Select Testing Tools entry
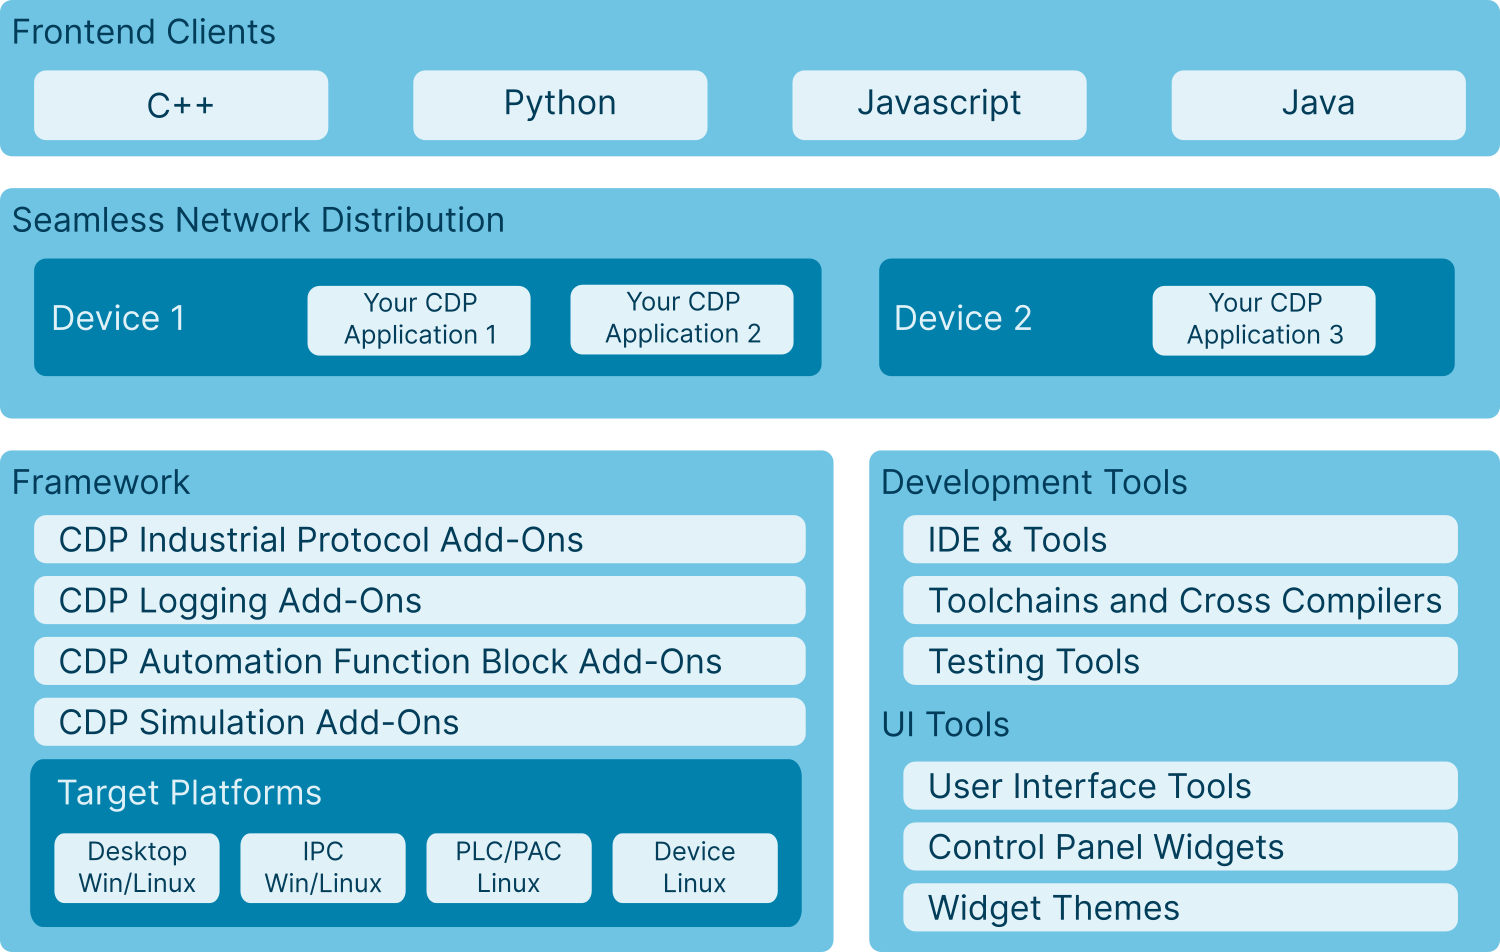Image resolution: width=1500 pixels, height=952 pixels. point(1180,661)
